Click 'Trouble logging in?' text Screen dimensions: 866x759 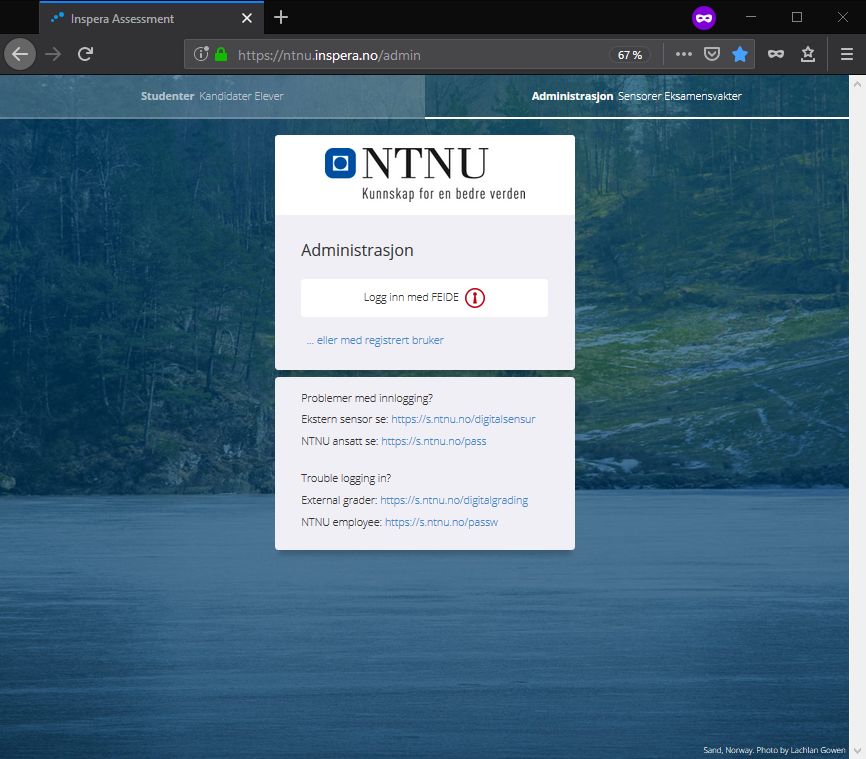coord(346,478)
